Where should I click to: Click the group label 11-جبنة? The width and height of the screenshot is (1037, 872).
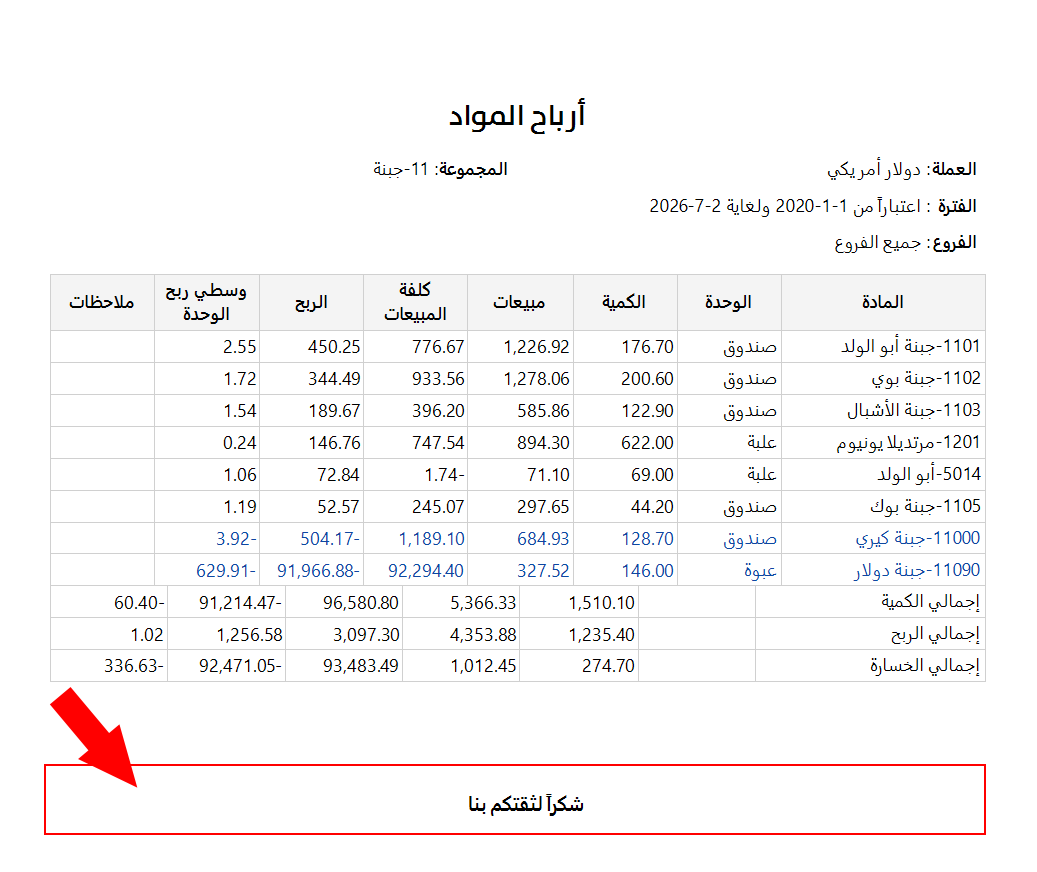(401, 170)
